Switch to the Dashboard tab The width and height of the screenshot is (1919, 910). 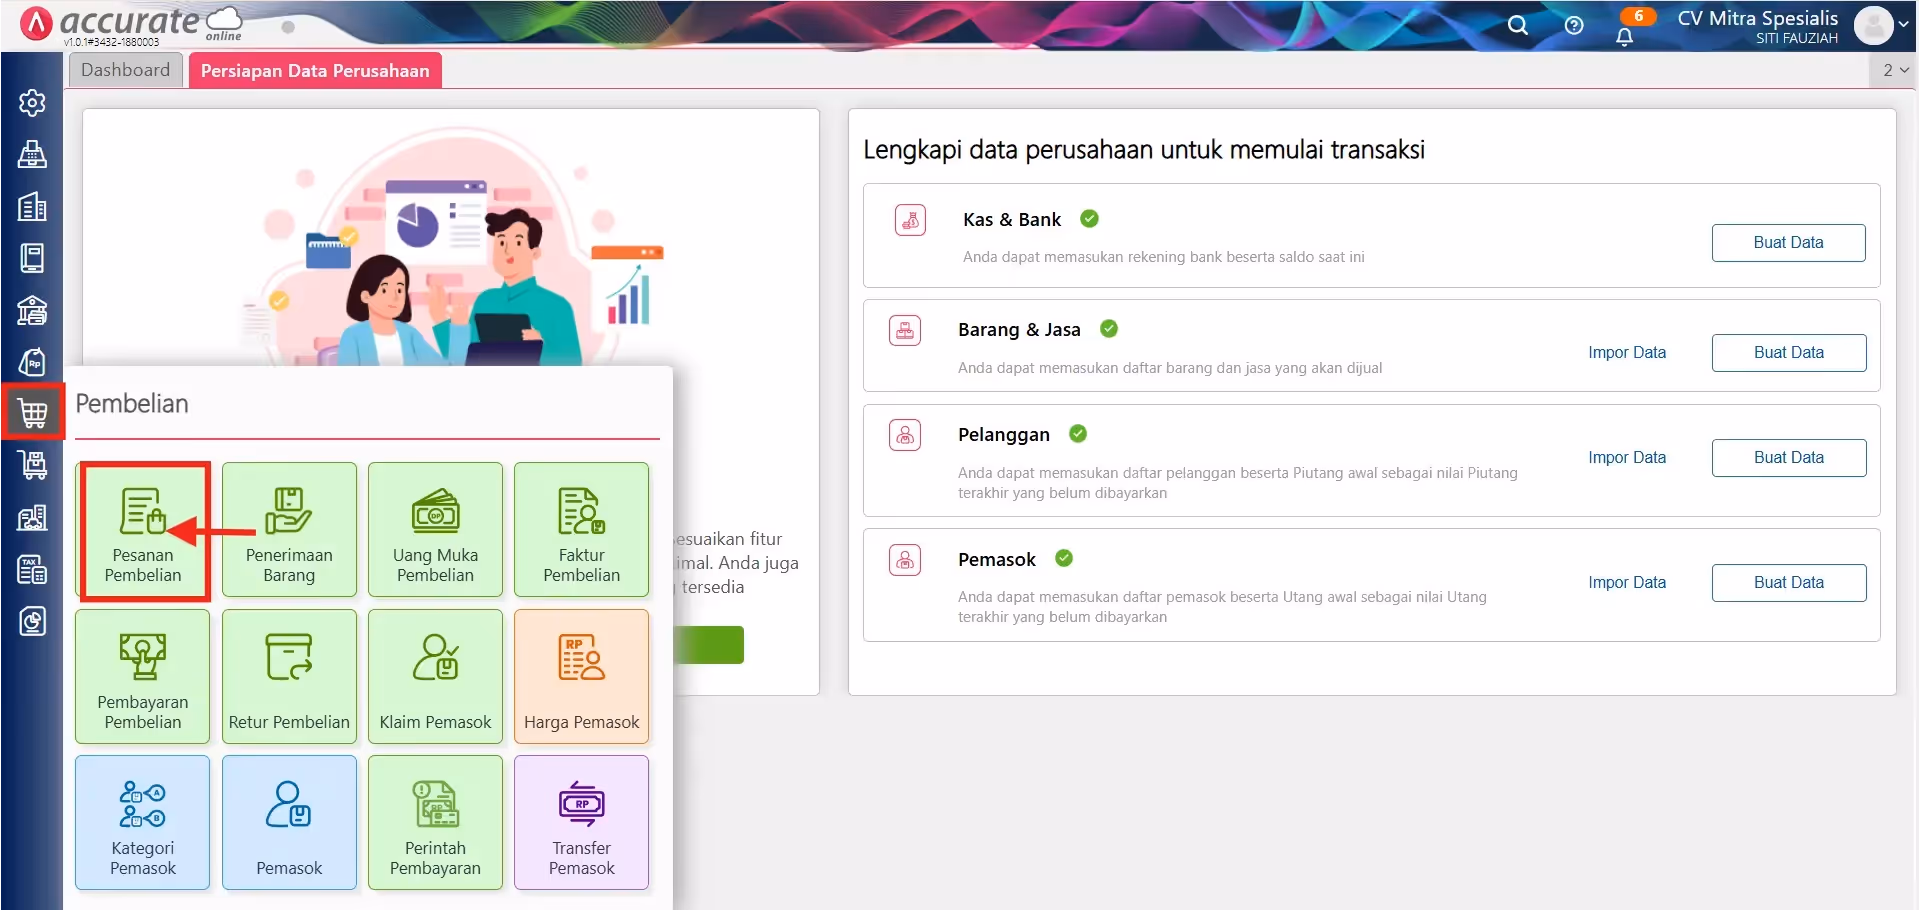tap(126, 70)
